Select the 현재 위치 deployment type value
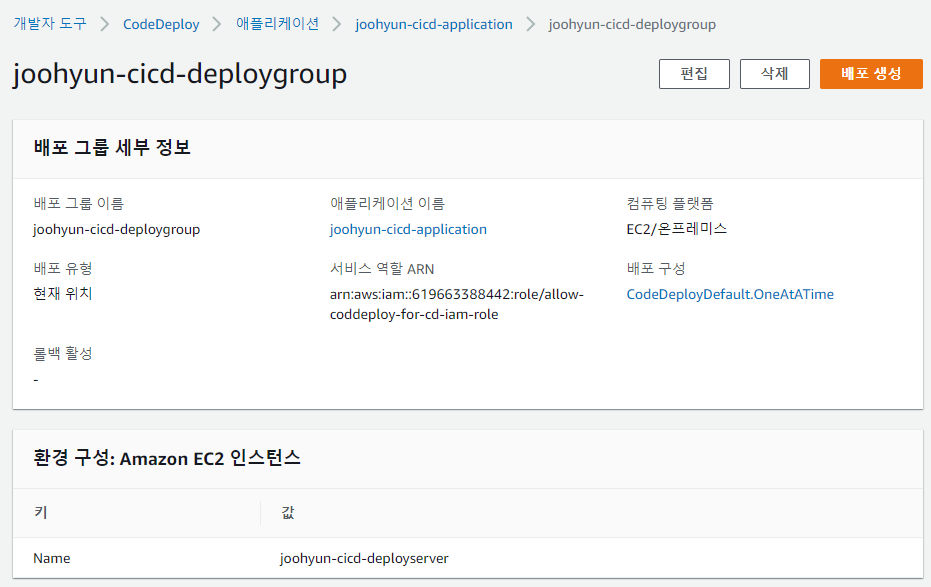Screen dimensions: 931x587 click(x=63, y=294)
